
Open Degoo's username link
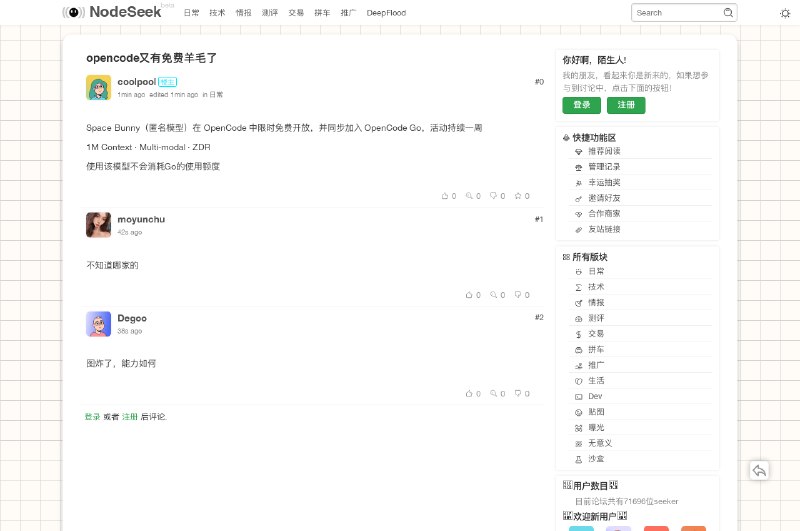click(x=132, y=318)
